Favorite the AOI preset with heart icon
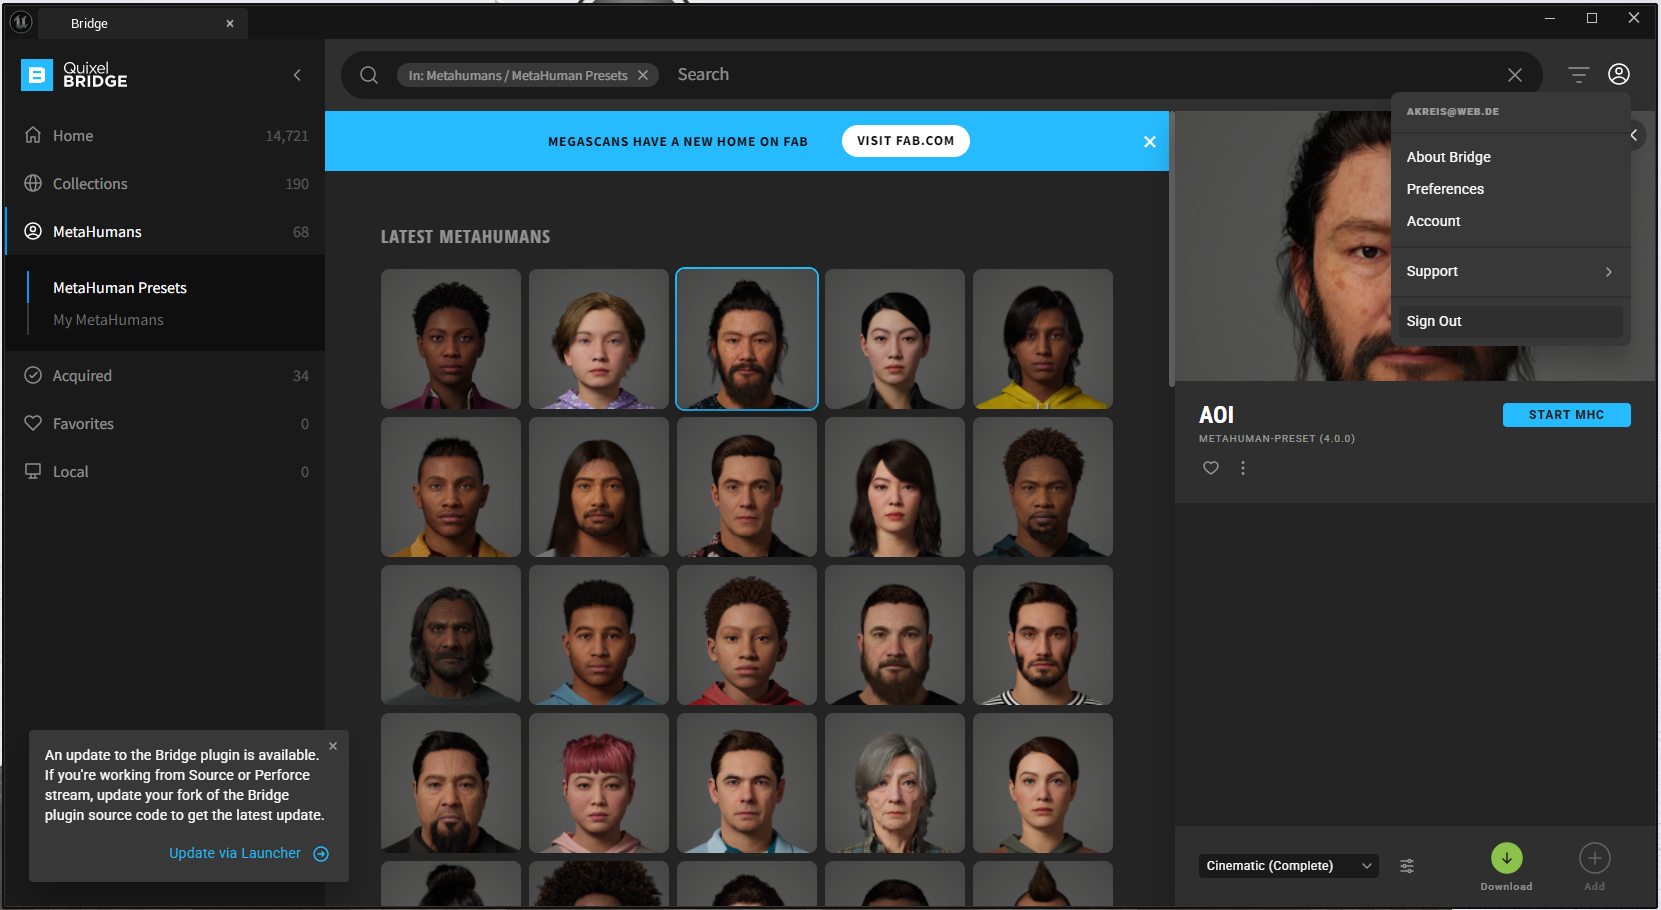The image size is (1661, 910). coord(1210,468)
